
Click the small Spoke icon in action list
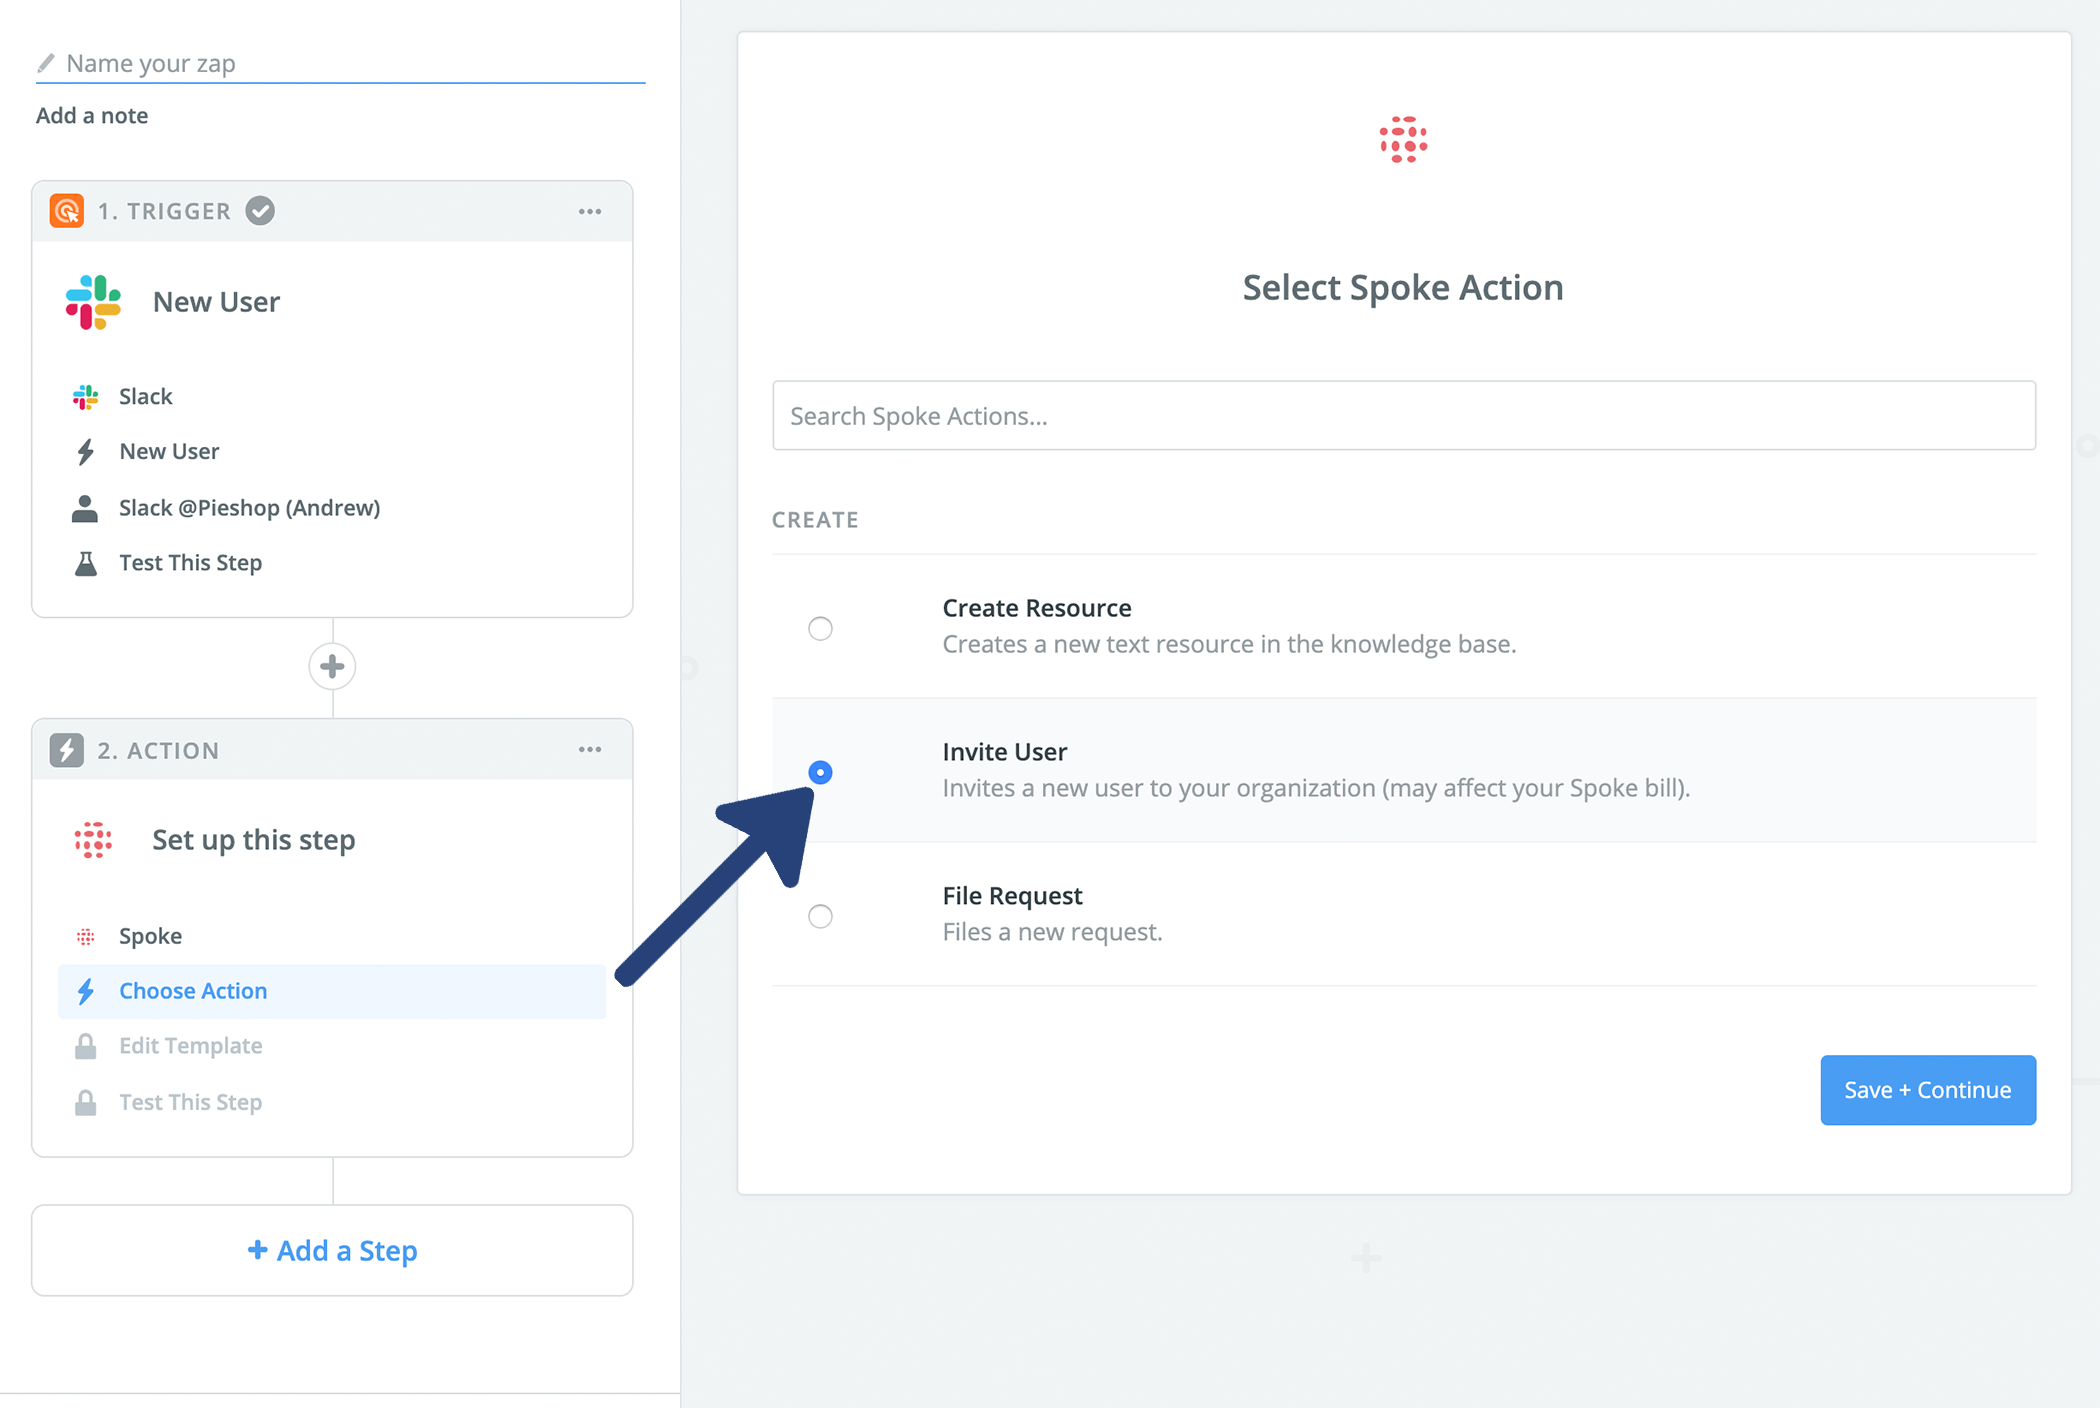[x=86, y=936]
